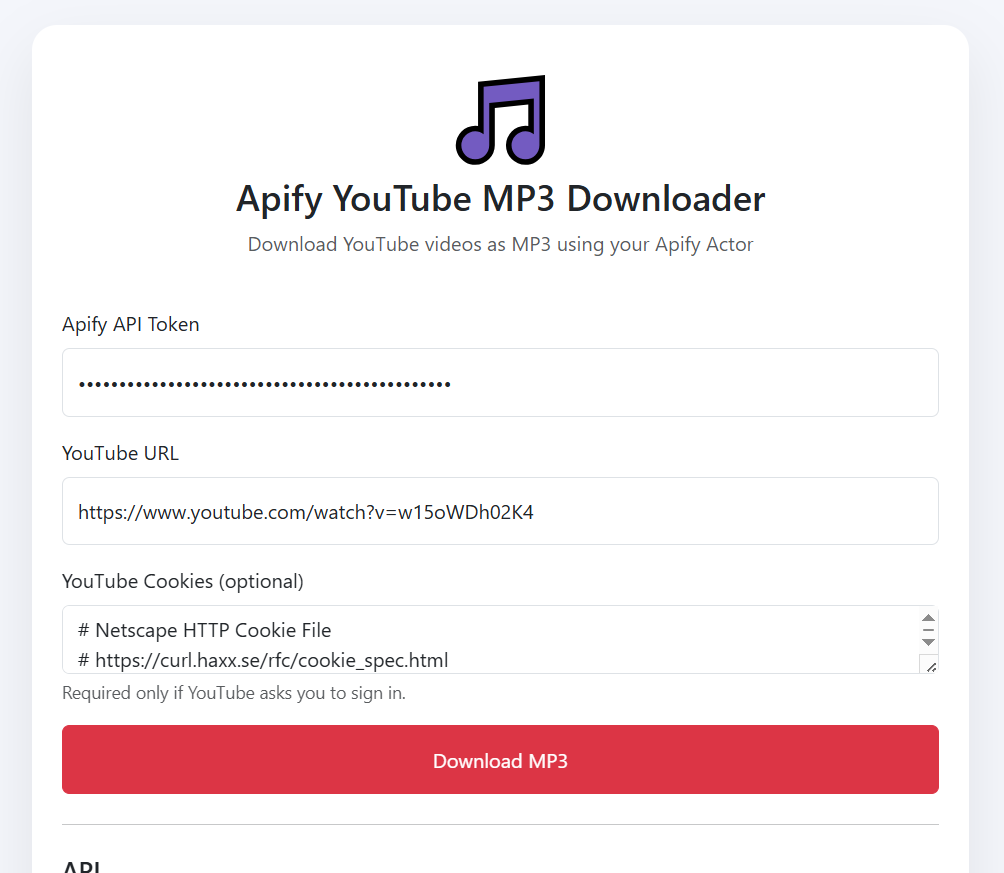The width and height of the screenshot is (1004, 873).
Task: Click the cookies scrollbar thumb between arrows
Action: pos(928,630)
